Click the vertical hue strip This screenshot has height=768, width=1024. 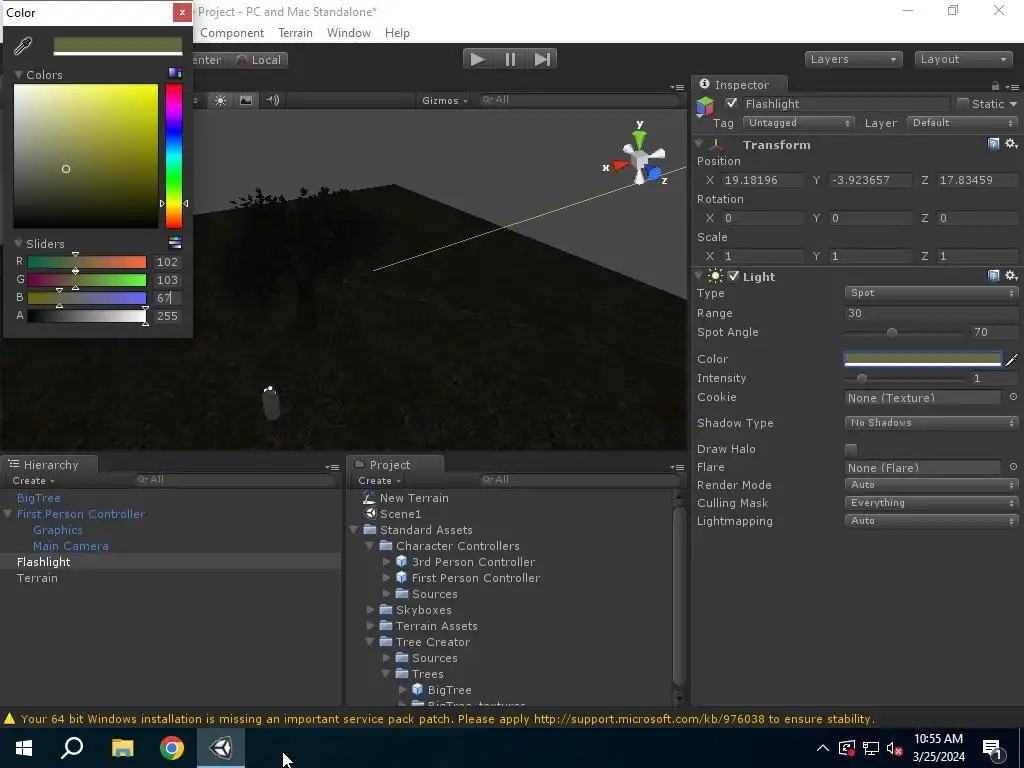[174, 155]
